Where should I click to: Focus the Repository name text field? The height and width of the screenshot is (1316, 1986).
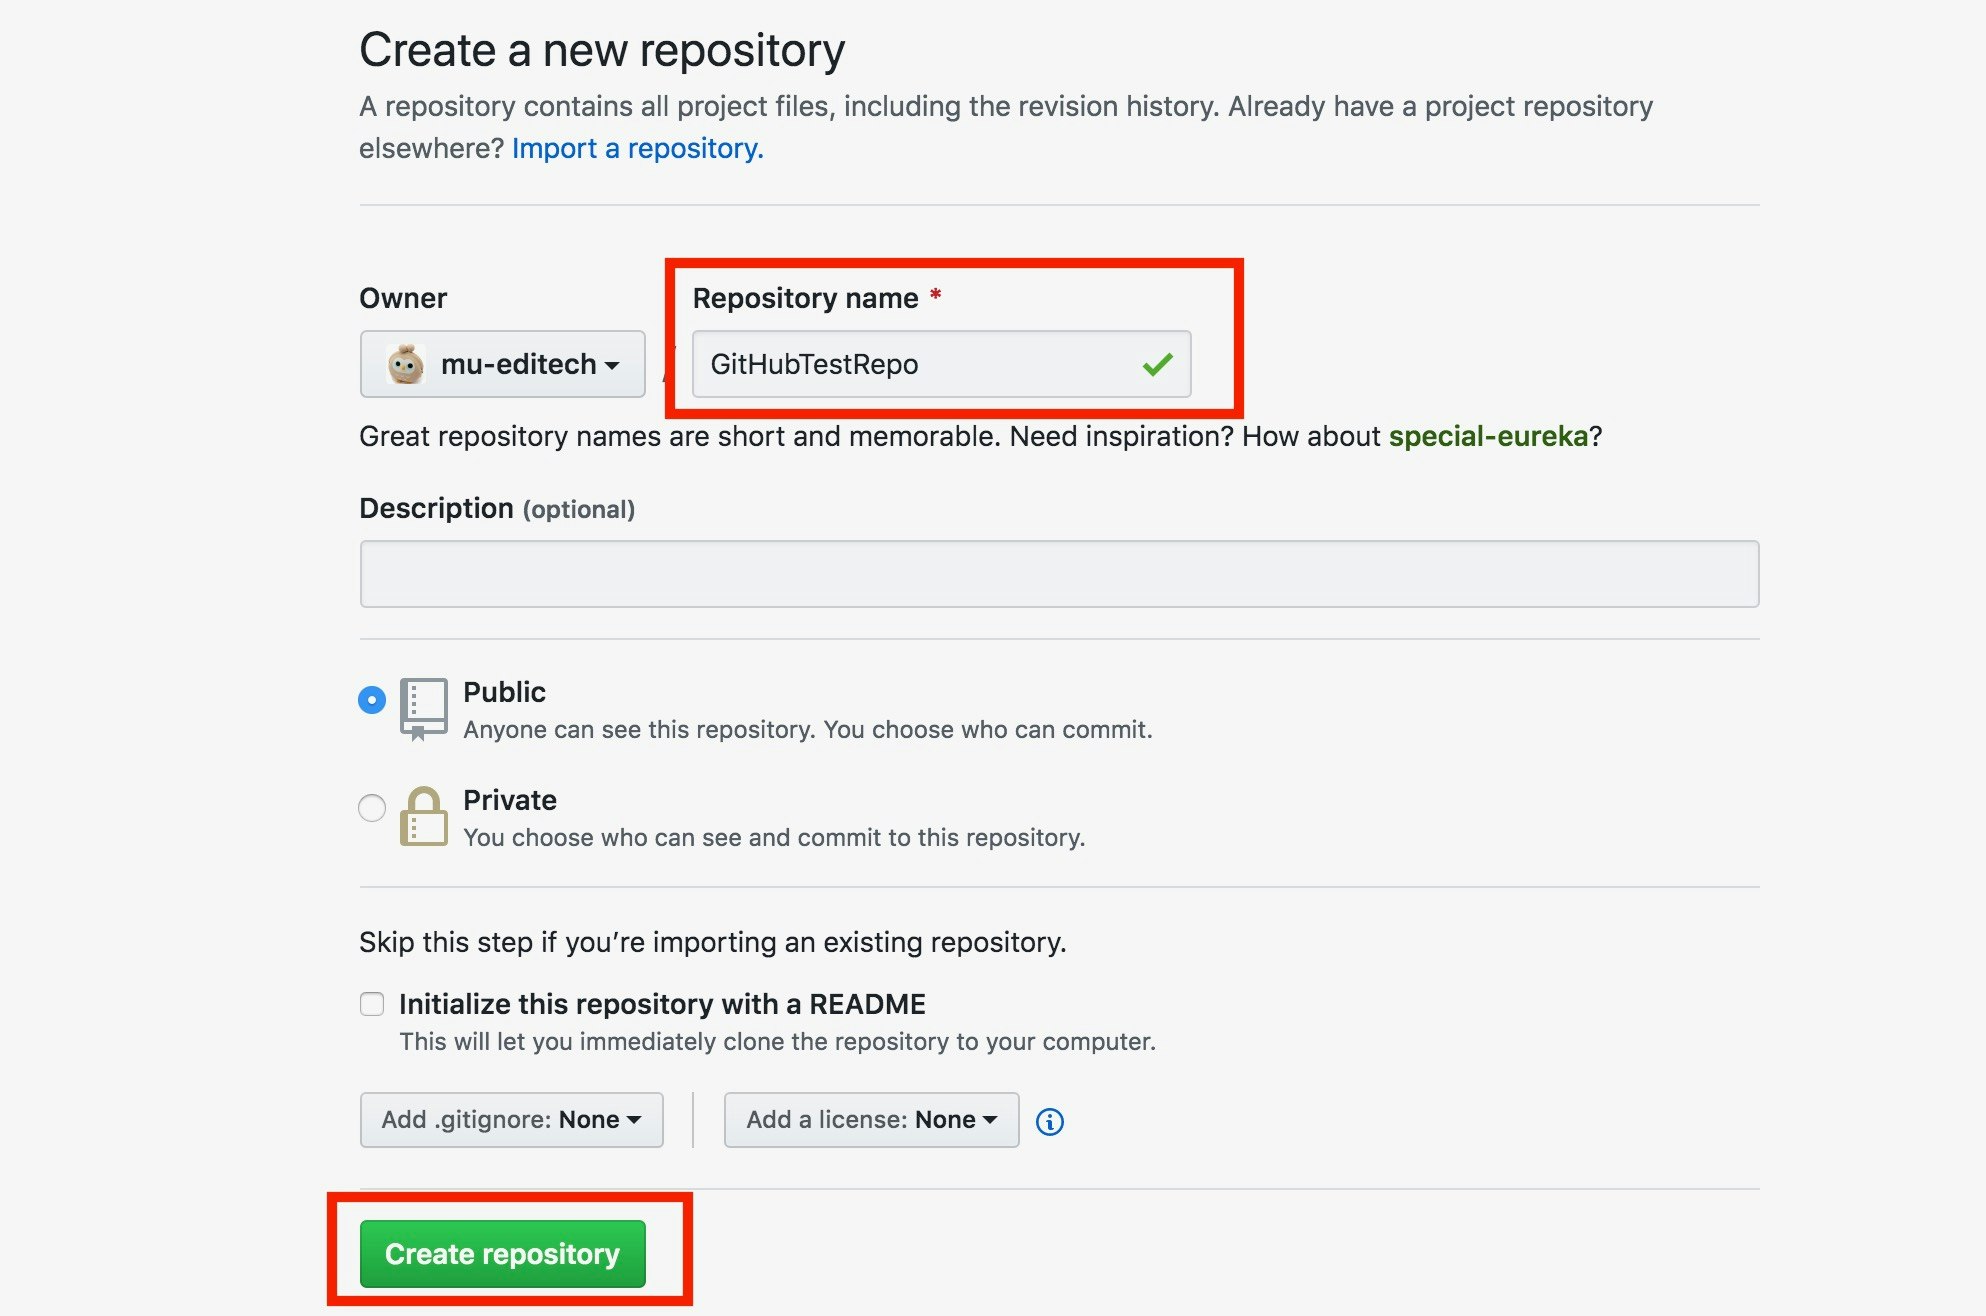coord(920,365)
